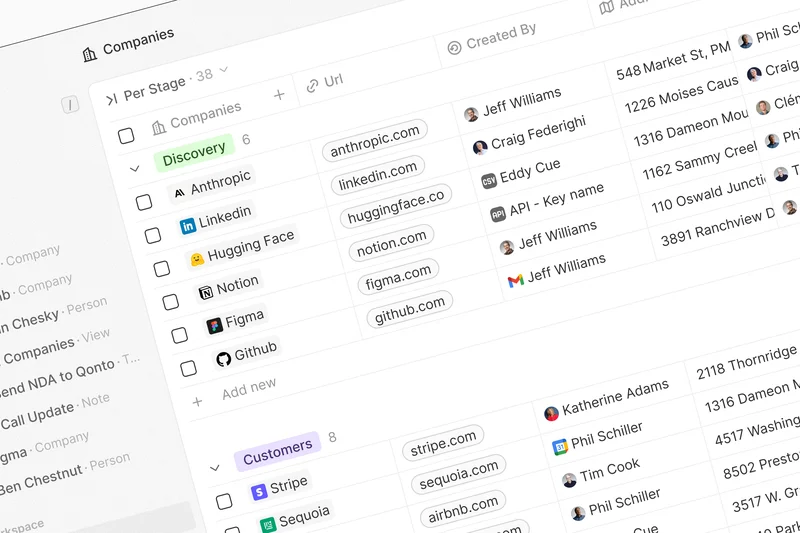Click the Github logo icon
The width and height of the screenshot is (800, 533).
(x=223, y=360)
